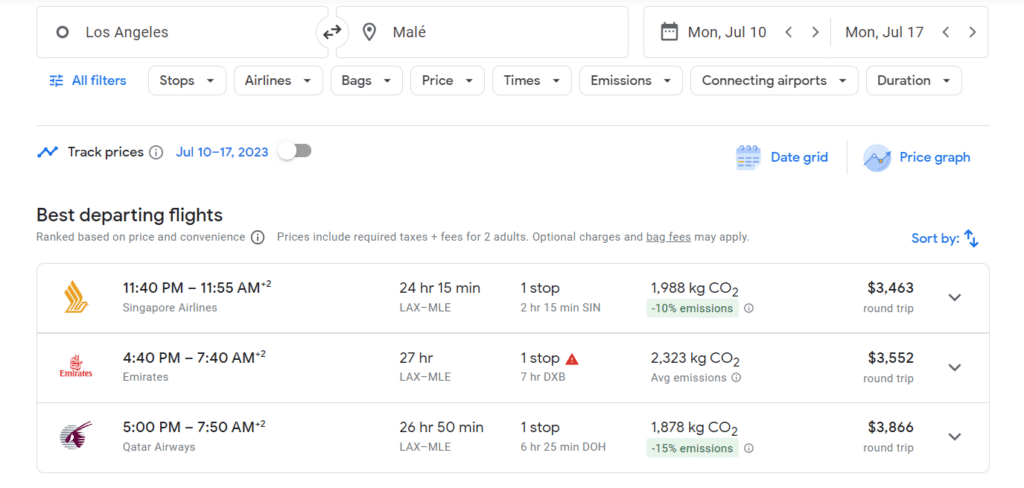Open the Bags filter dropdown
This screenshot has width=1024, height=488.
(366, 80)
